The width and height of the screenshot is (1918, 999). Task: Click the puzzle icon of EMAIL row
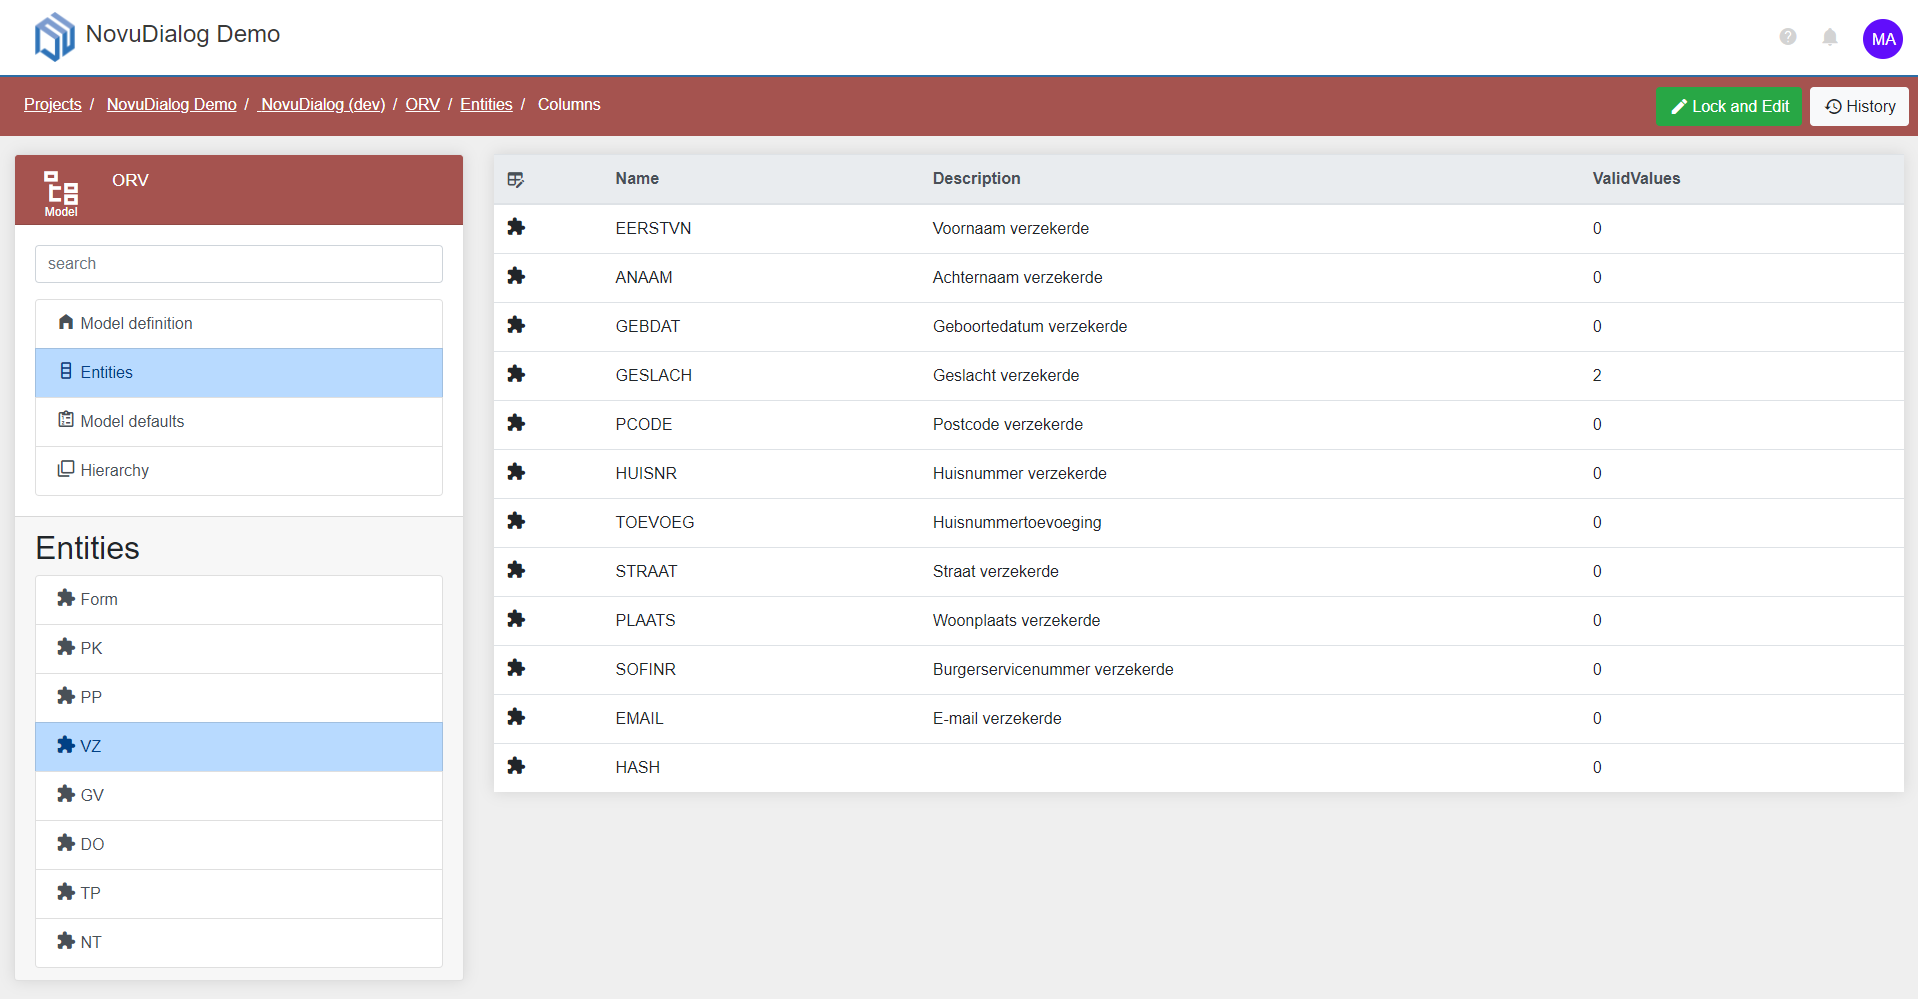[516, 717]
